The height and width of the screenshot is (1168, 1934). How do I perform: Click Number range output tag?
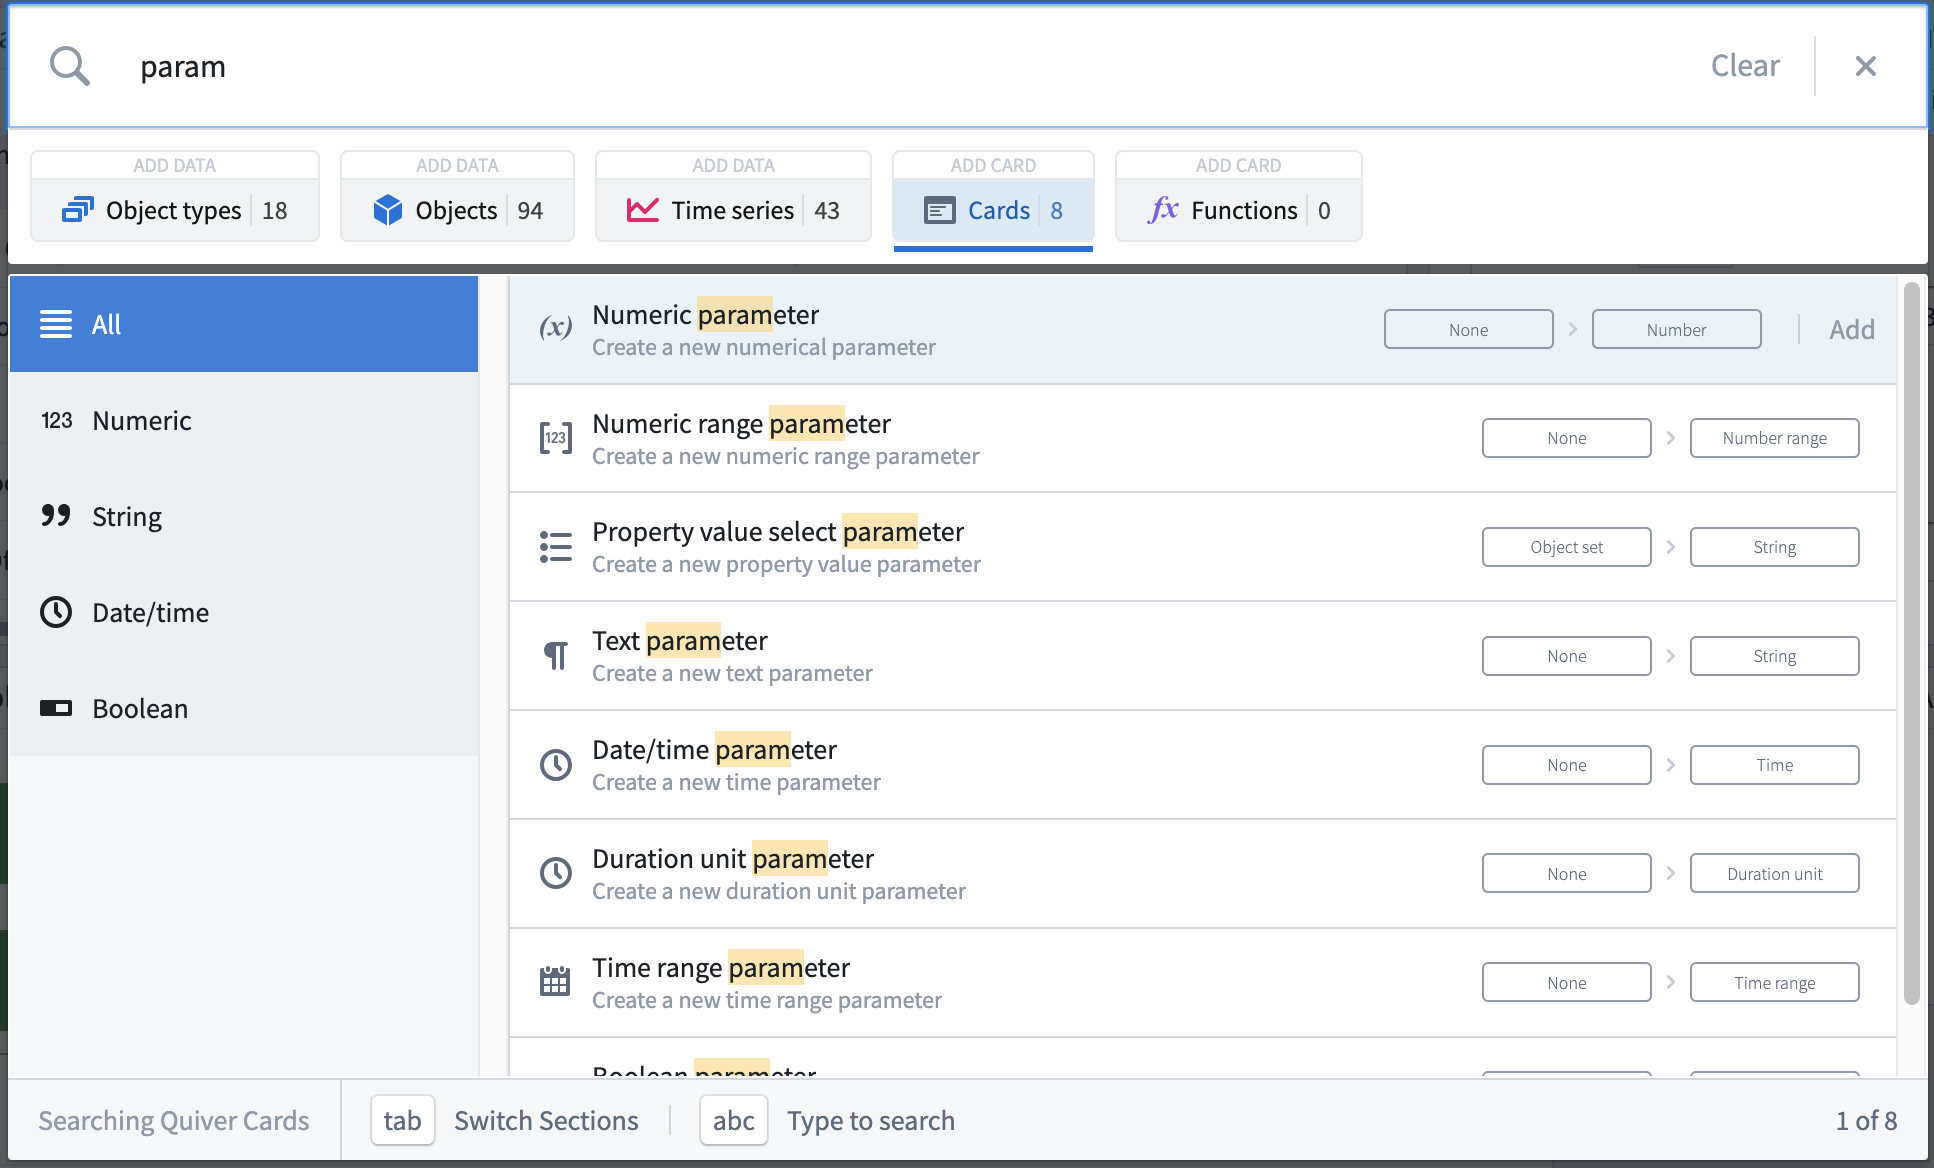click(x=1774, y=438)
